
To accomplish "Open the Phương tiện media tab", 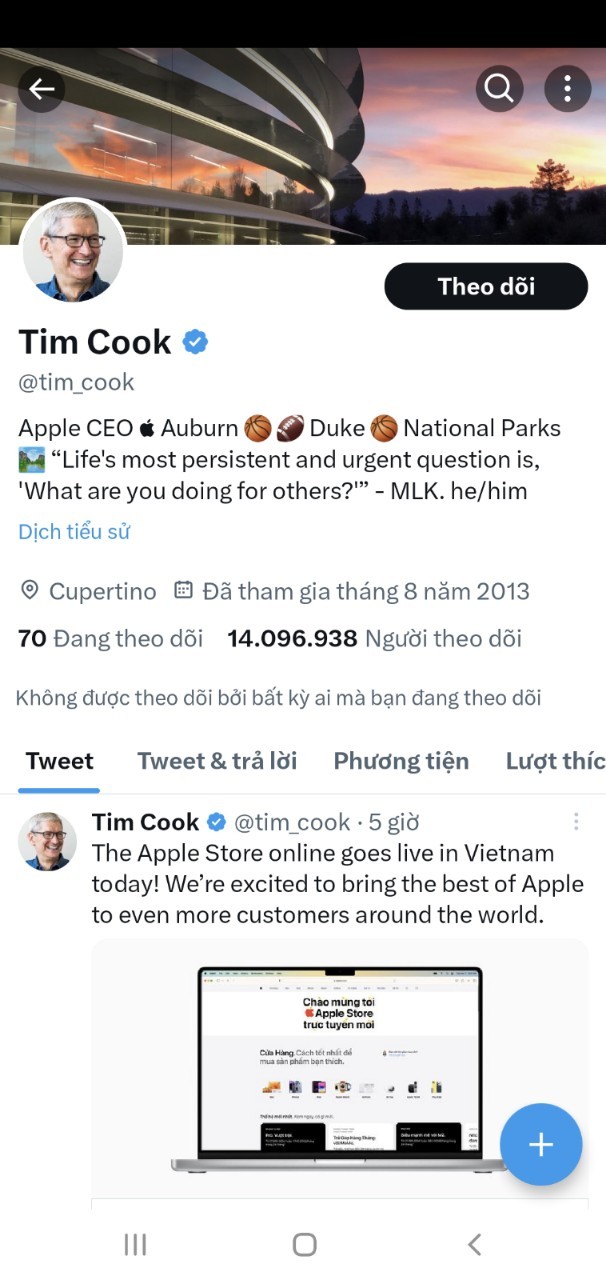I will coord(401,760).
